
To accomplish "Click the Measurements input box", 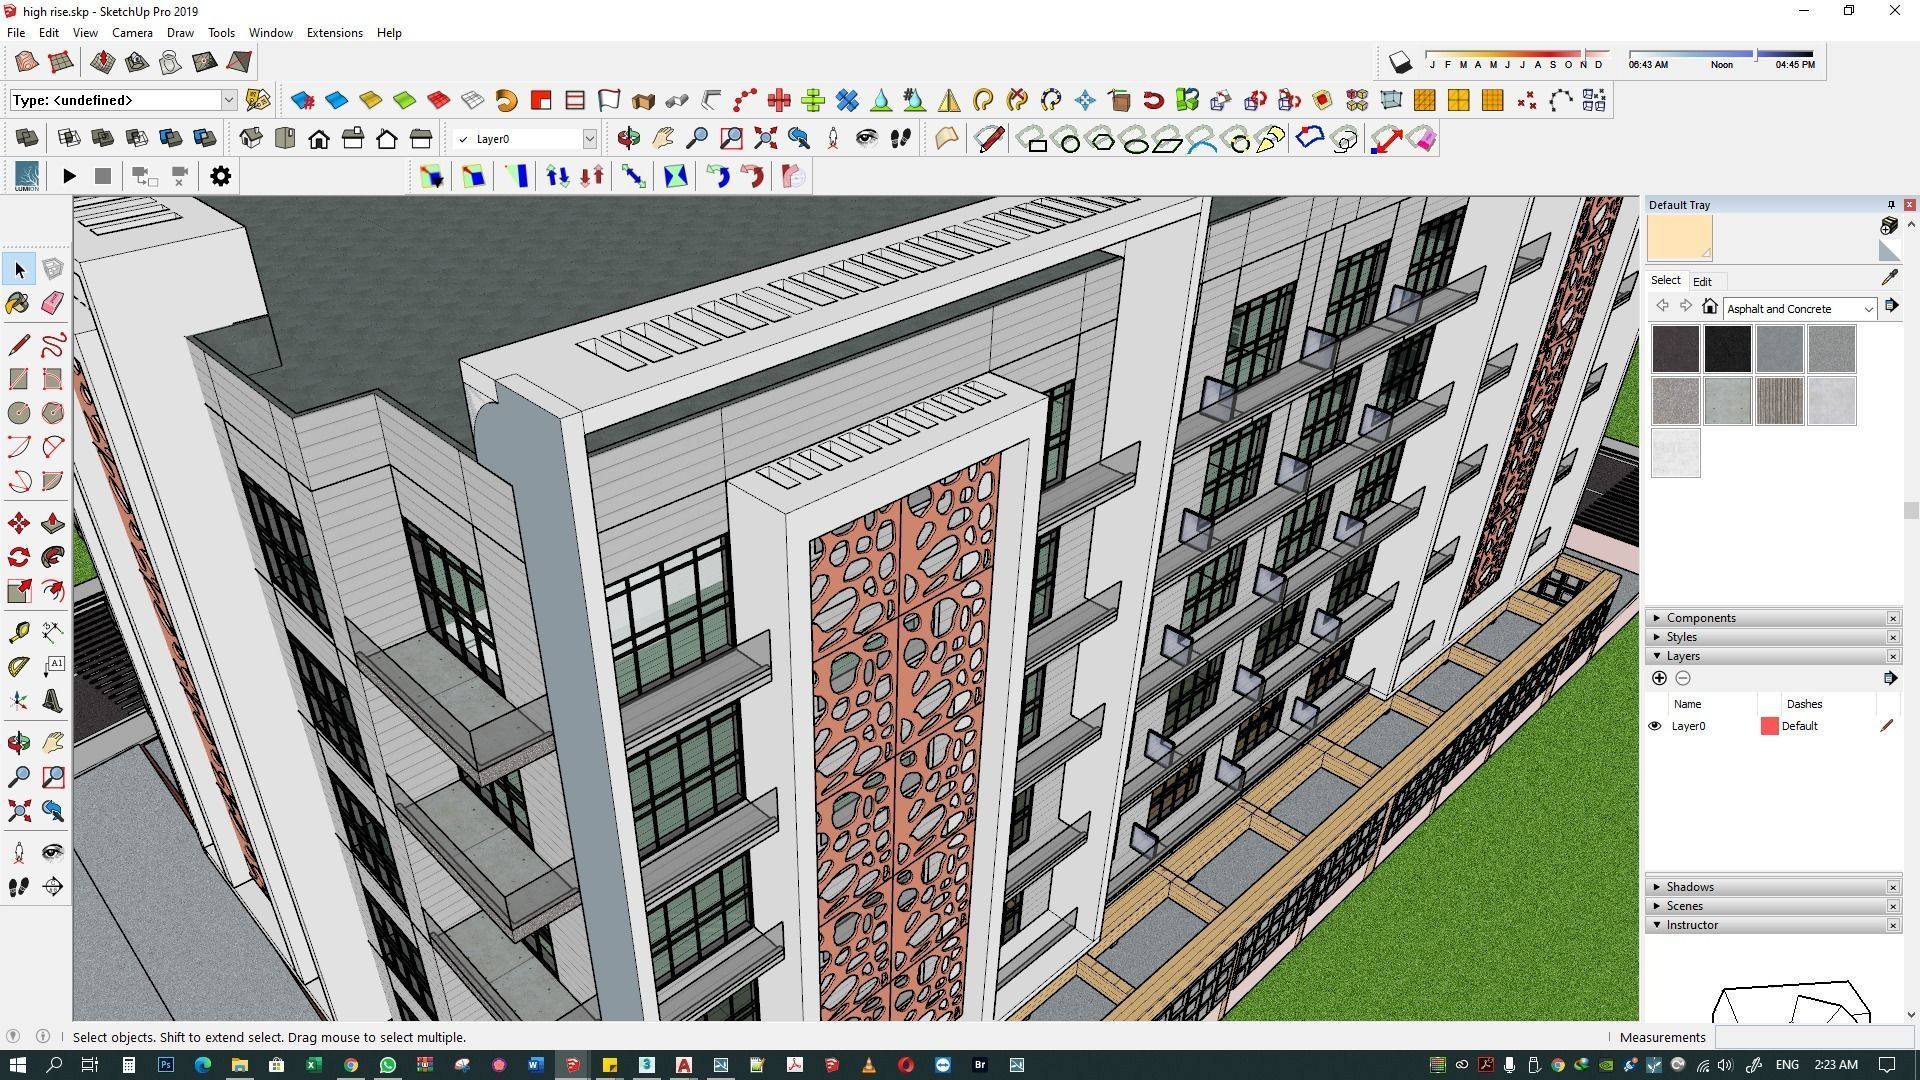I will (1815, 1037).
